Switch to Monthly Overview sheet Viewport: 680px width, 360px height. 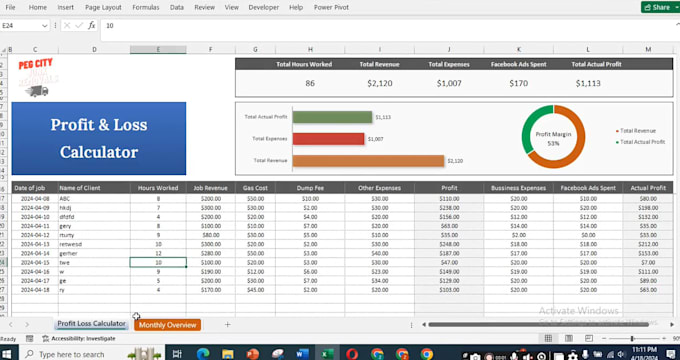(167, 325)
